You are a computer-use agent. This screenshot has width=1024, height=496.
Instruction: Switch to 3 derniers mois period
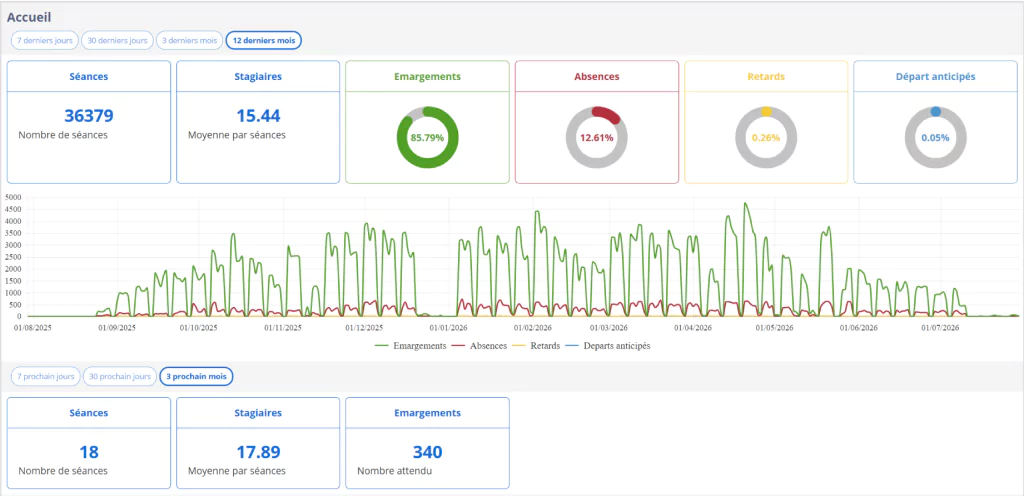click(x=189, y=40)
